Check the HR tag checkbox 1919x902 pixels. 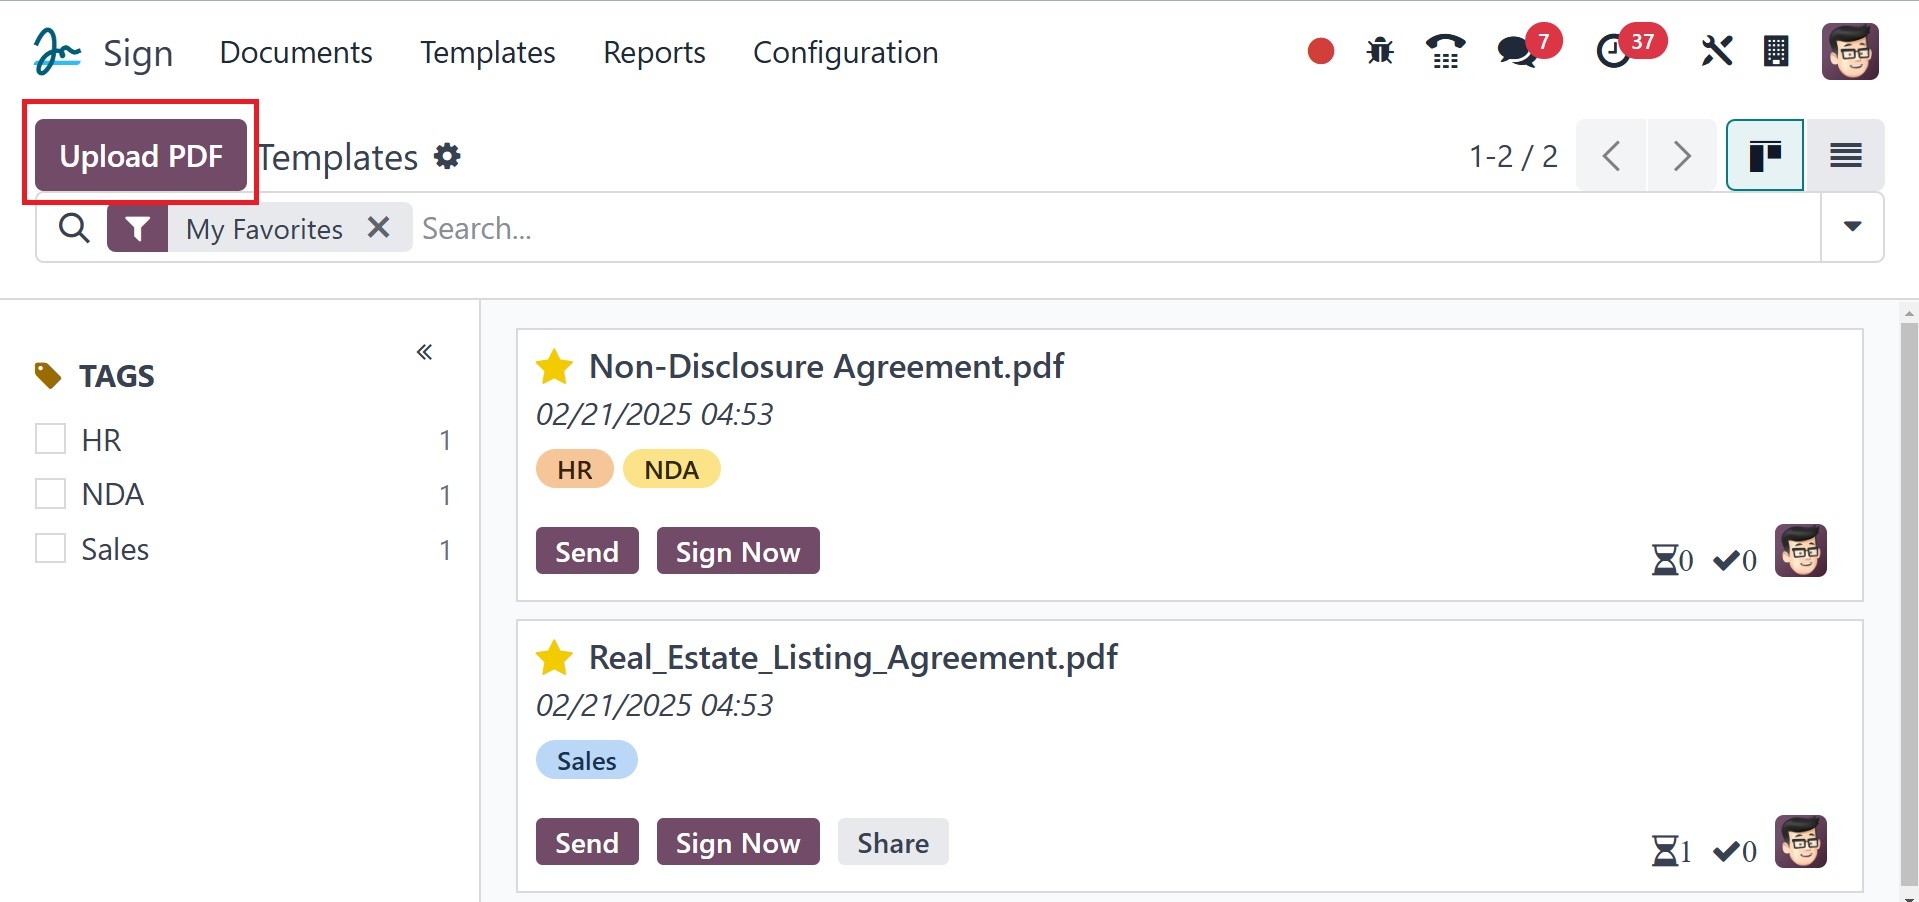click(50, 439)
